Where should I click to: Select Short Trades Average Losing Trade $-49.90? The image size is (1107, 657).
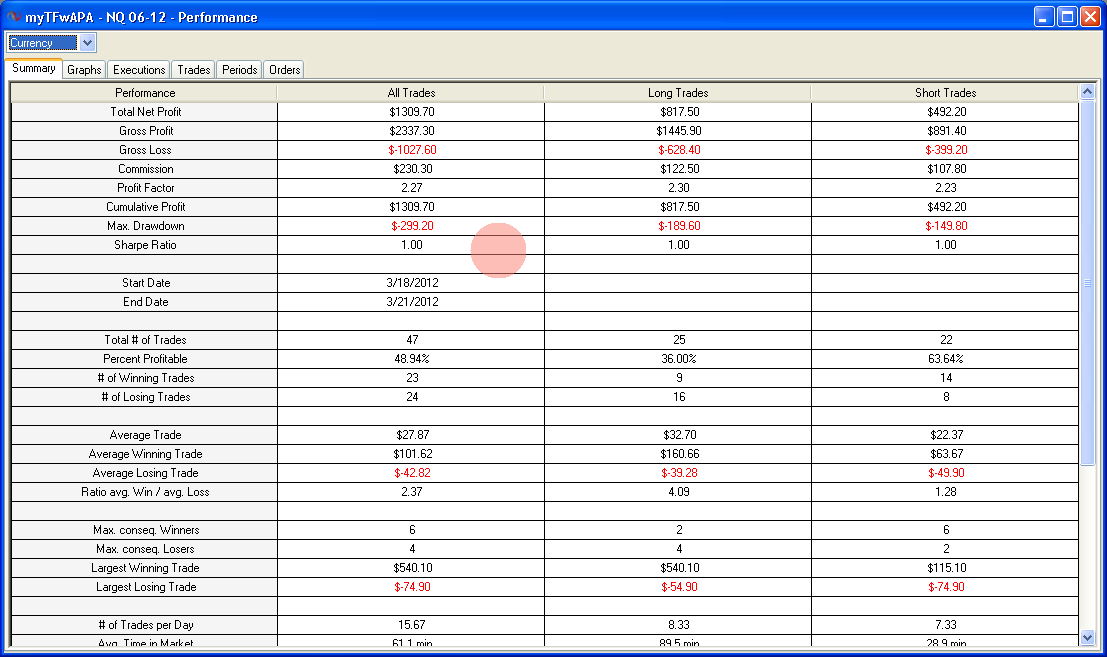click(x=946, y=474)
